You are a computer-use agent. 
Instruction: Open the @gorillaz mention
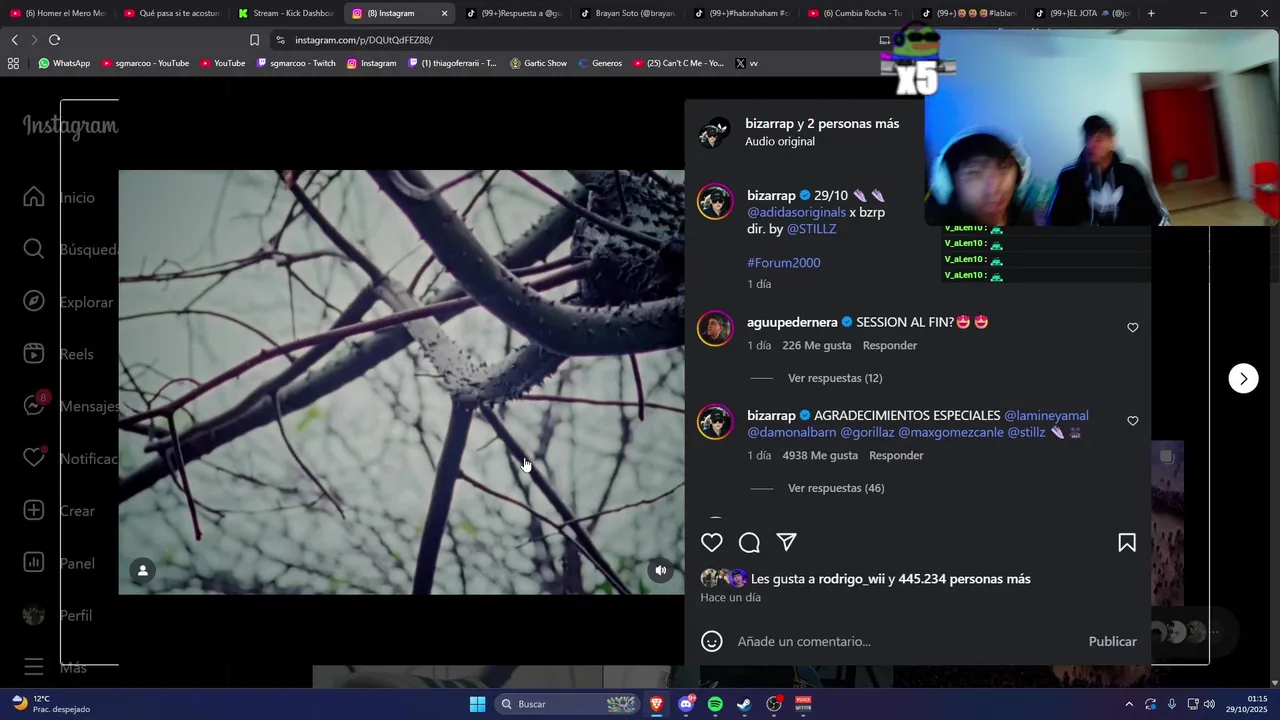click(867, 432)
